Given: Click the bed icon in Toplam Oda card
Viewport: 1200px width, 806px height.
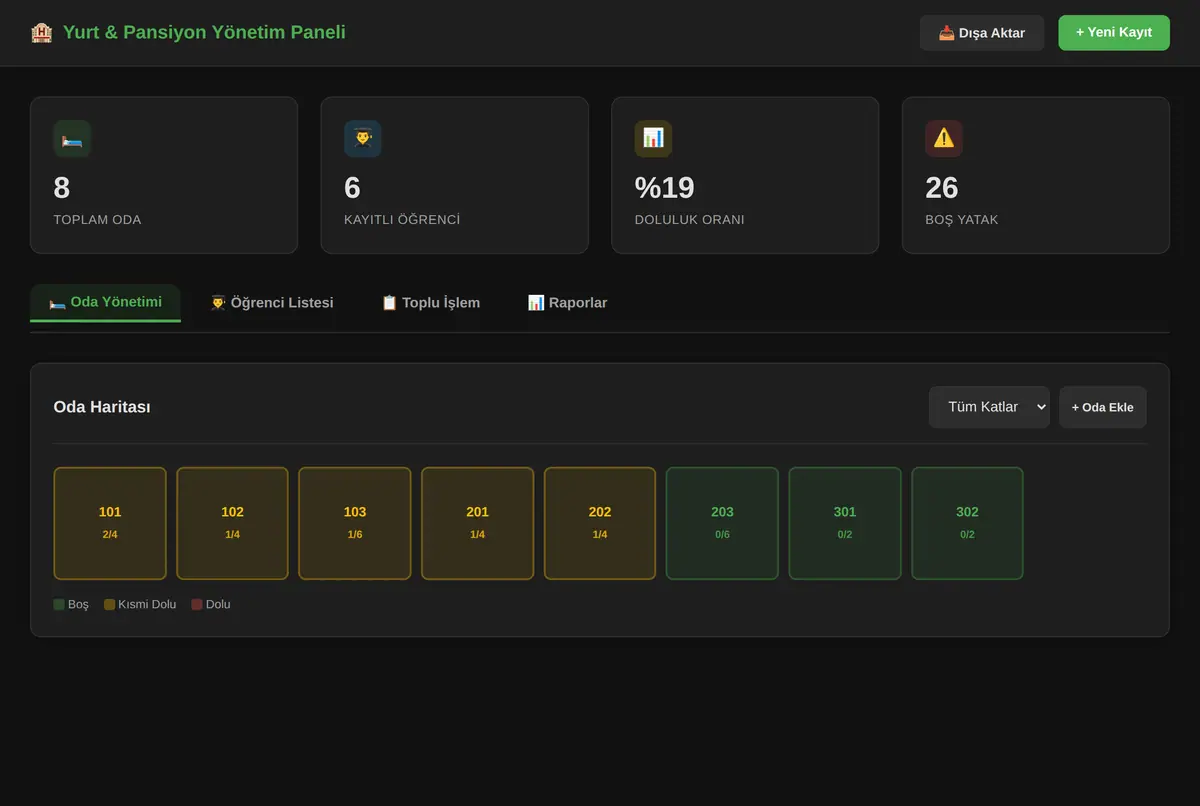Looking at the screenshot, I should pos(72,139).
